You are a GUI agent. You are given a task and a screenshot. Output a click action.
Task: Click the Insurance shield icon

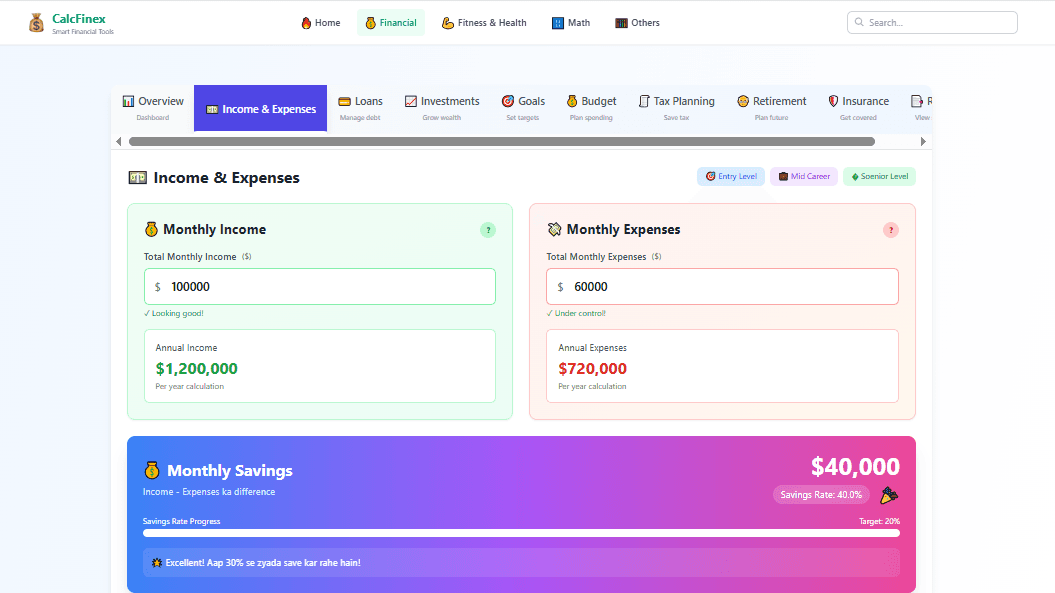pos(833,101)
